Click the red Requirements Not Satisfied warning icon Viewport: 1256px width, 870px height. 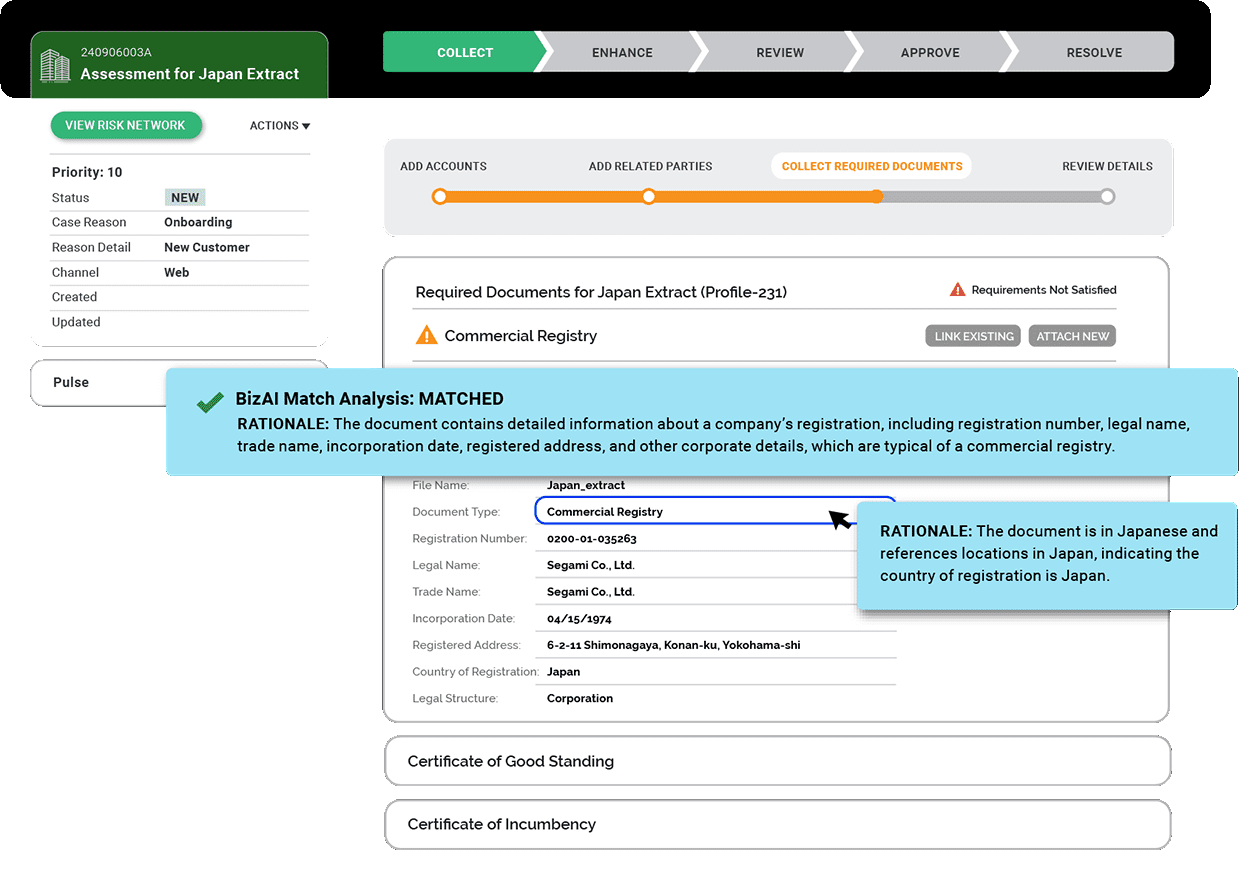coord(957,290)
